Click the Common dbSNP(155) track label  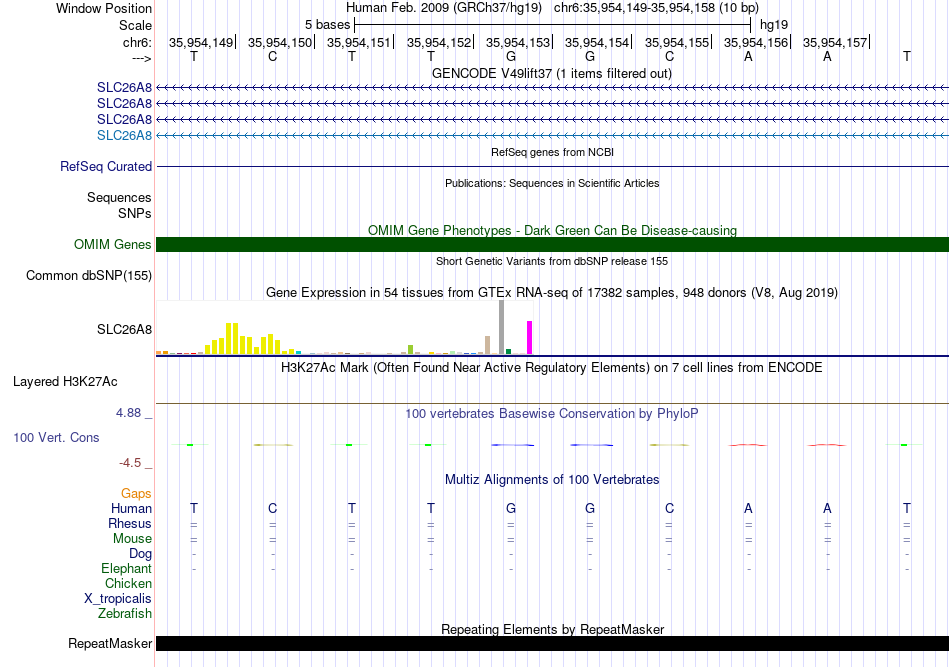pyautogui.click(x=89, y=276)
